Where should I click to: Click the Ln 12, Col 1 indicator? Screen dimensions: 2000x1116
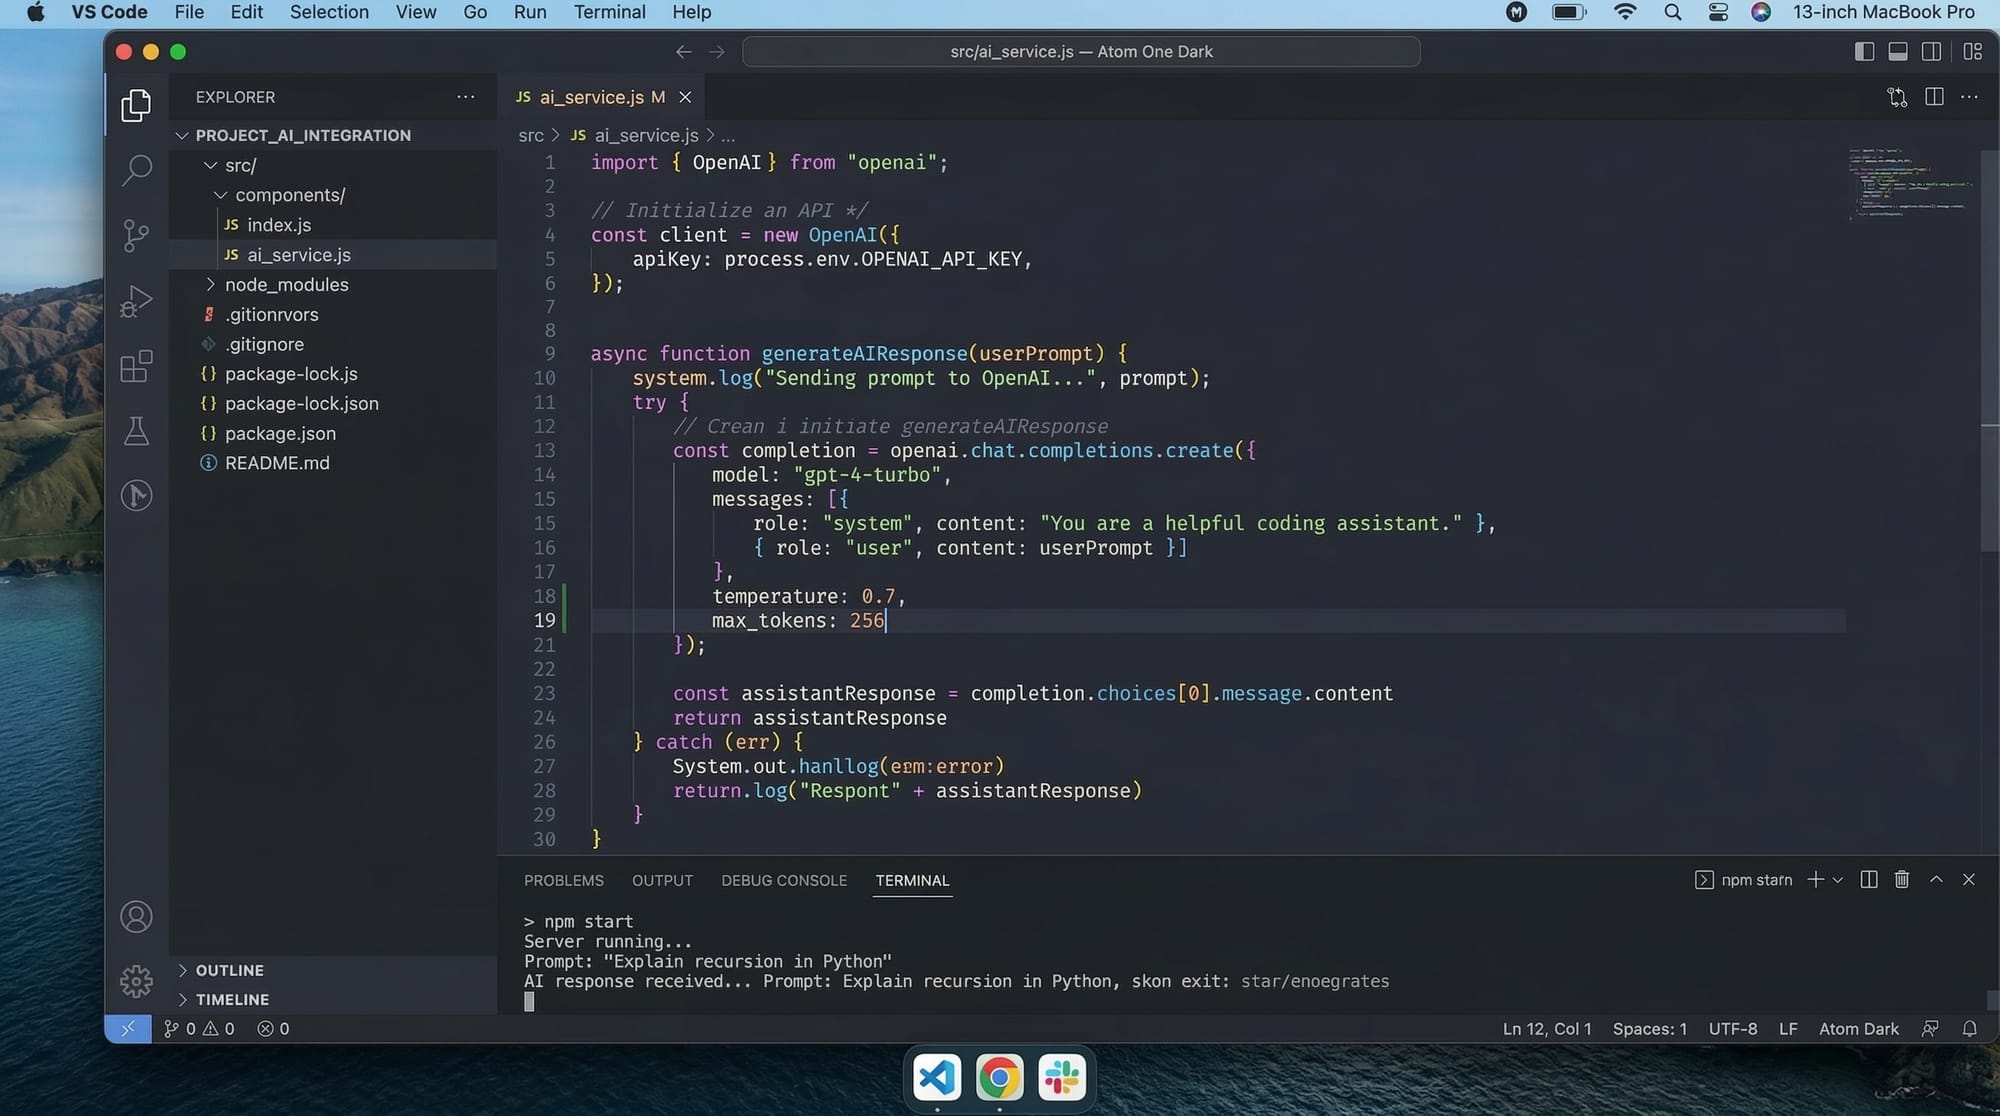[x=1546, y=1029]
